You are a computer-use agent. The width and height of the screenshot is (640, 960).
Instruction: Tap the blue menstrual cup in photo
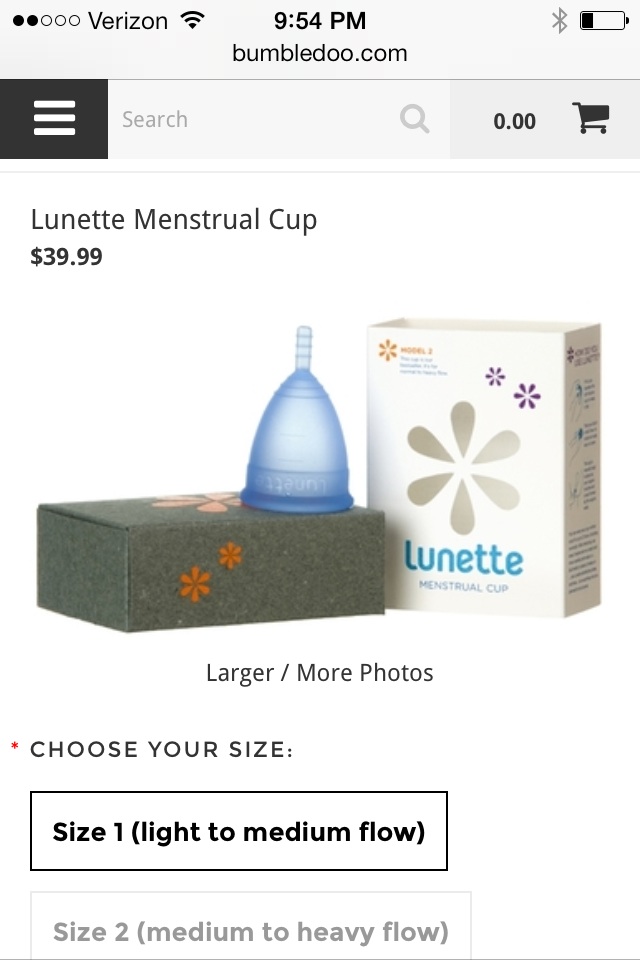tap(298, 421)
